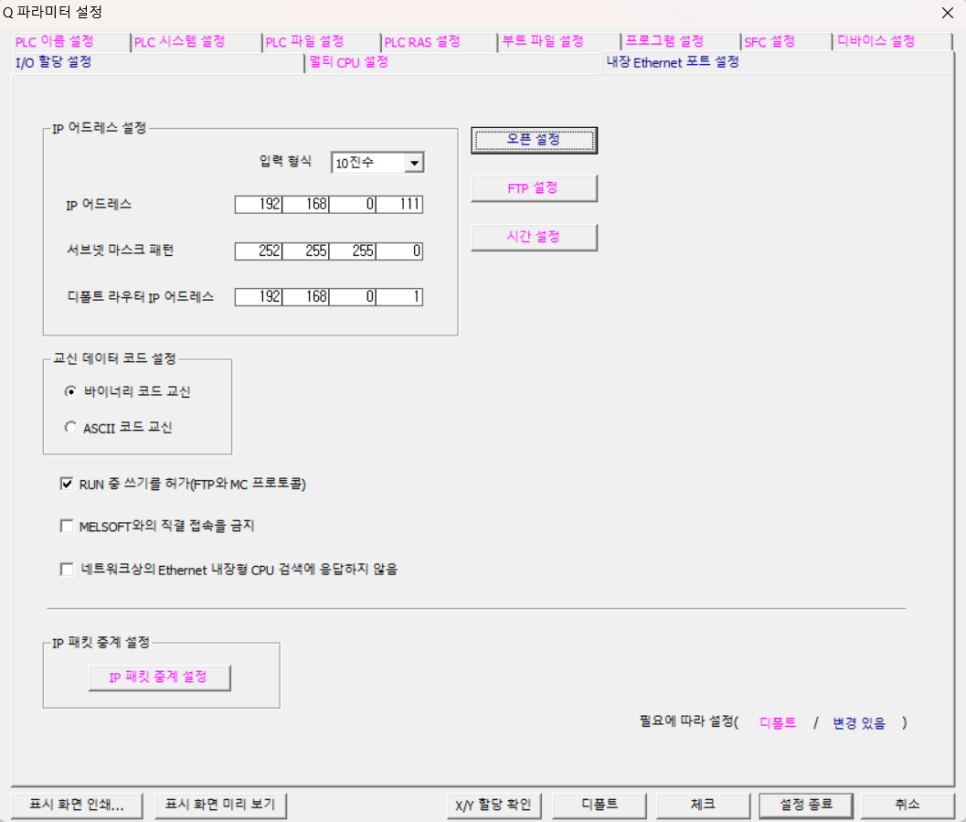Close the Q 파라미터 설정 dialog

coord(948,12)
